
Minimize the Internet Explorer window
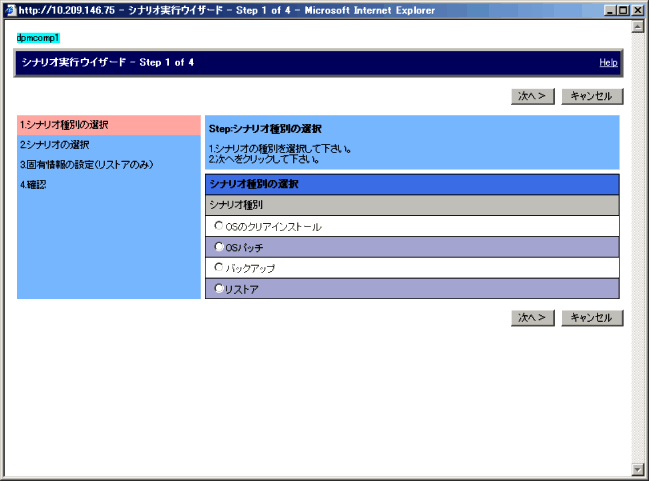click(610, 10)
